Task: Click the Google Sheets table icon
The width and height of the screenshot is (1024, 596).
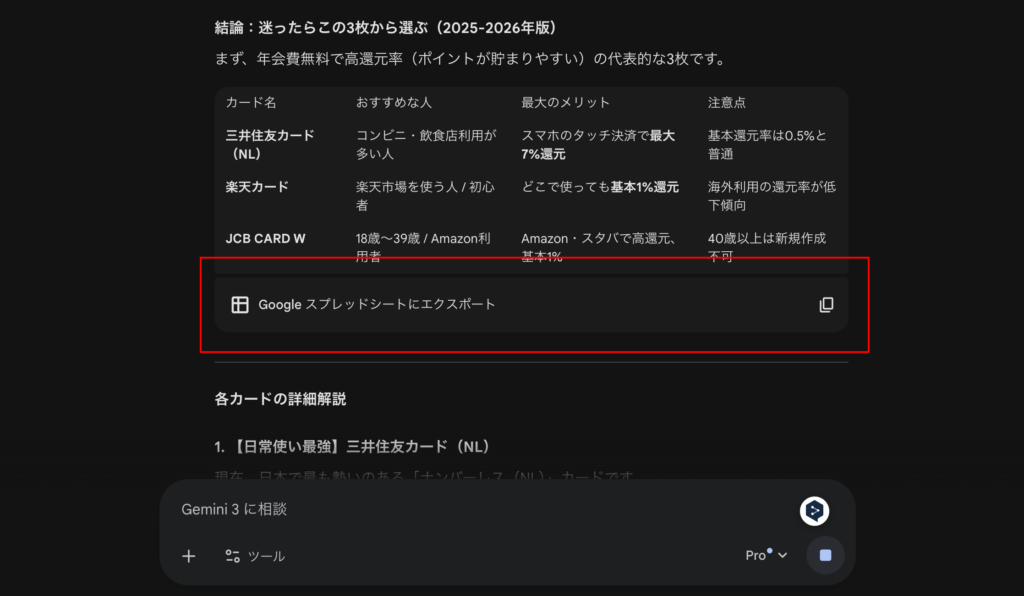Action: tap(240, 305)
